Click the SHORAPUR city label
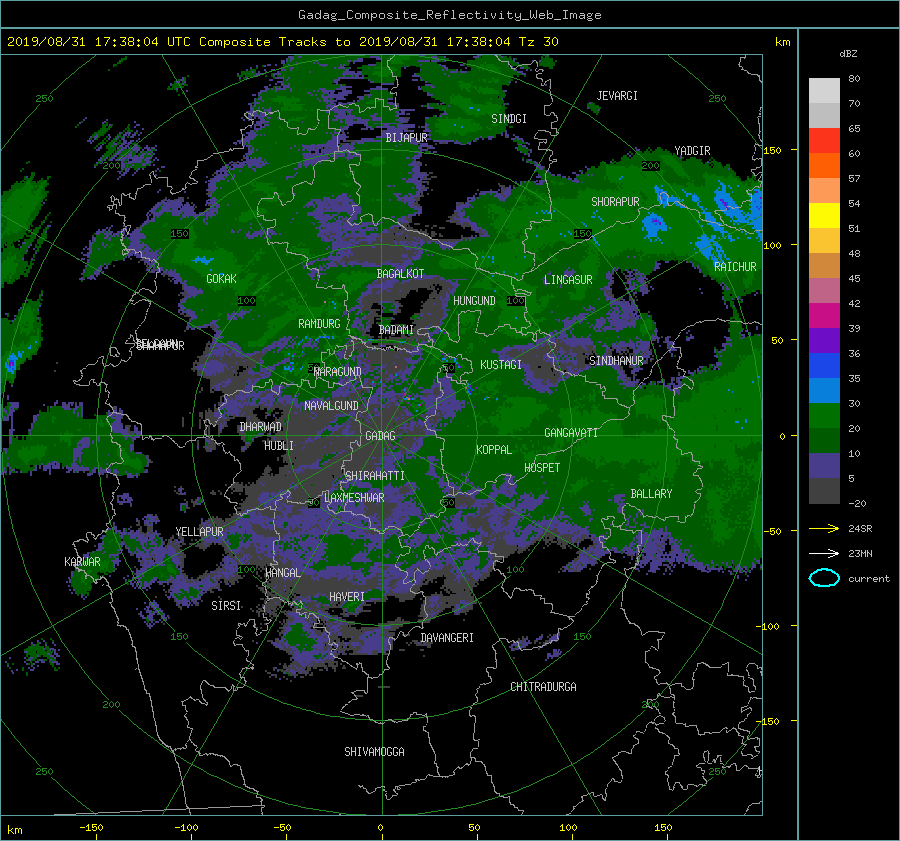 pos(615,202)
